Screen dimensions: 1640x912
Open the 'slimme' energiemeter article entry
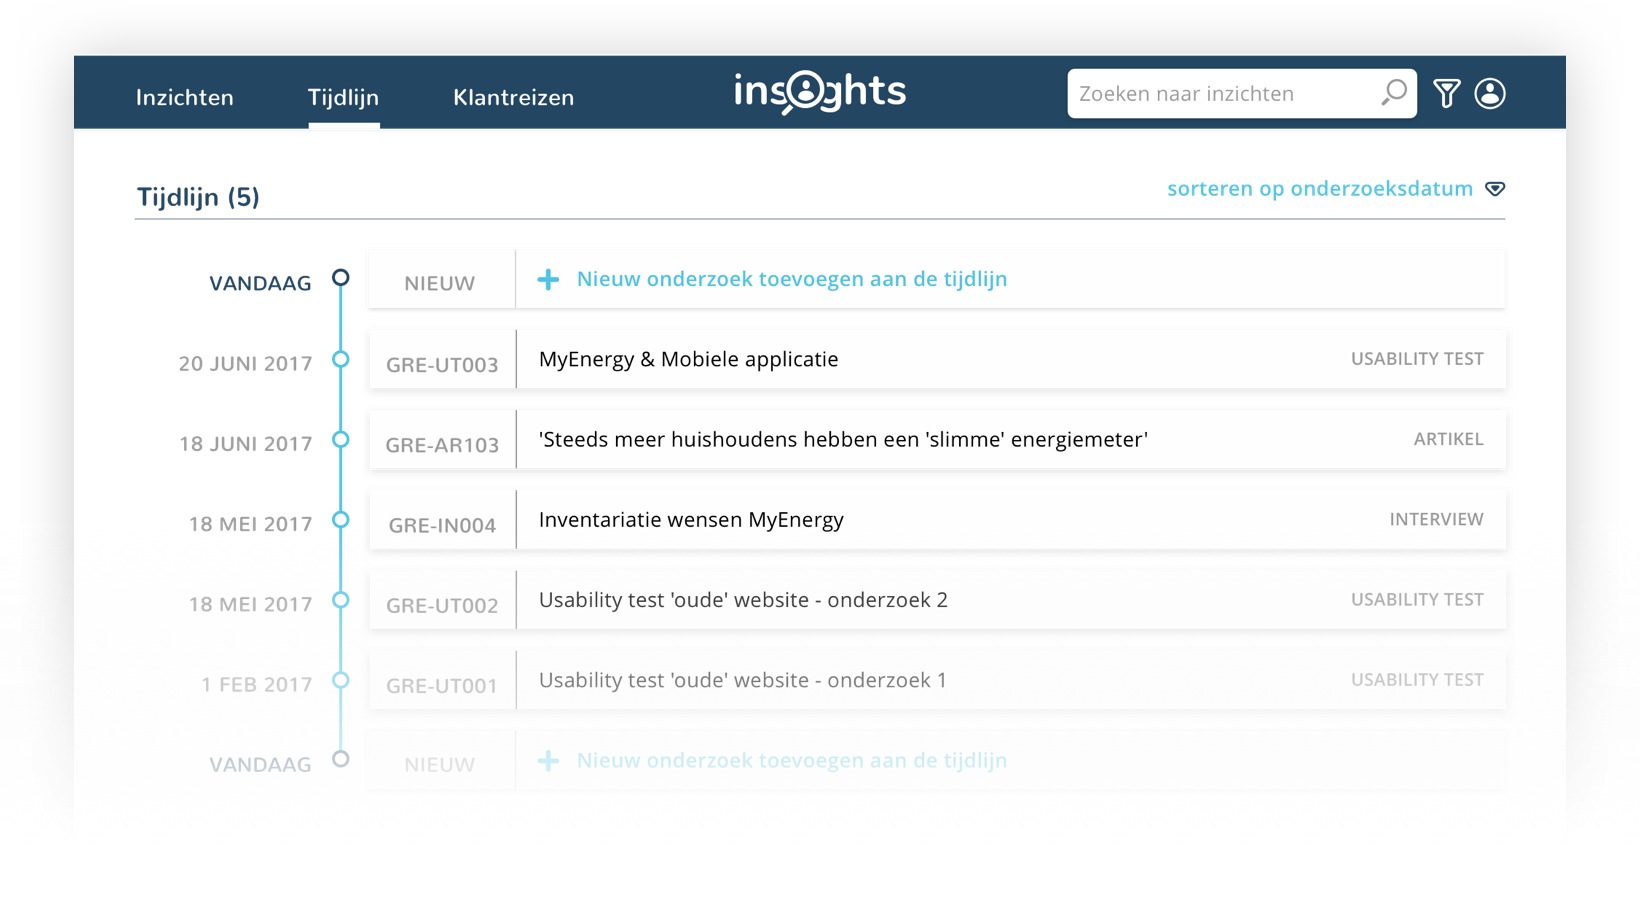pos(842,439)
